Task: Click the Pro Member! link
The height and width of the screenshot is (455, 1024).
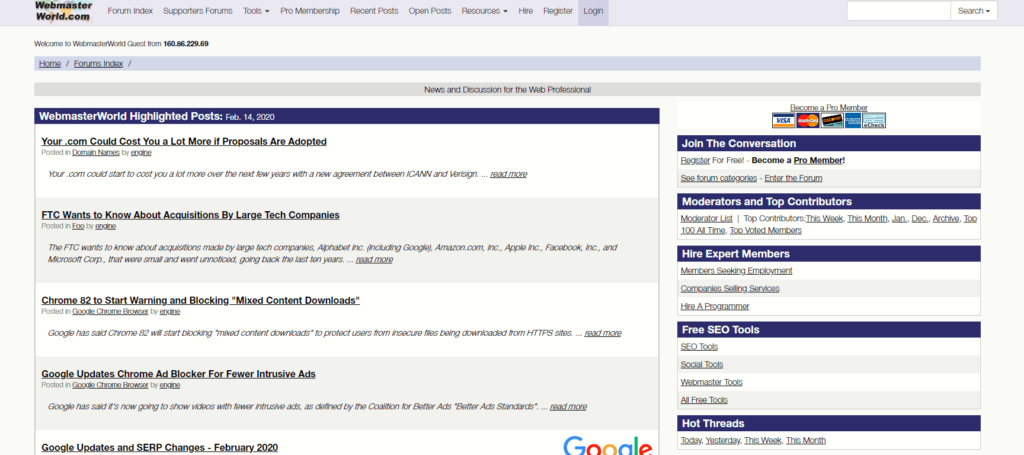Action: [x=819, y=161]
